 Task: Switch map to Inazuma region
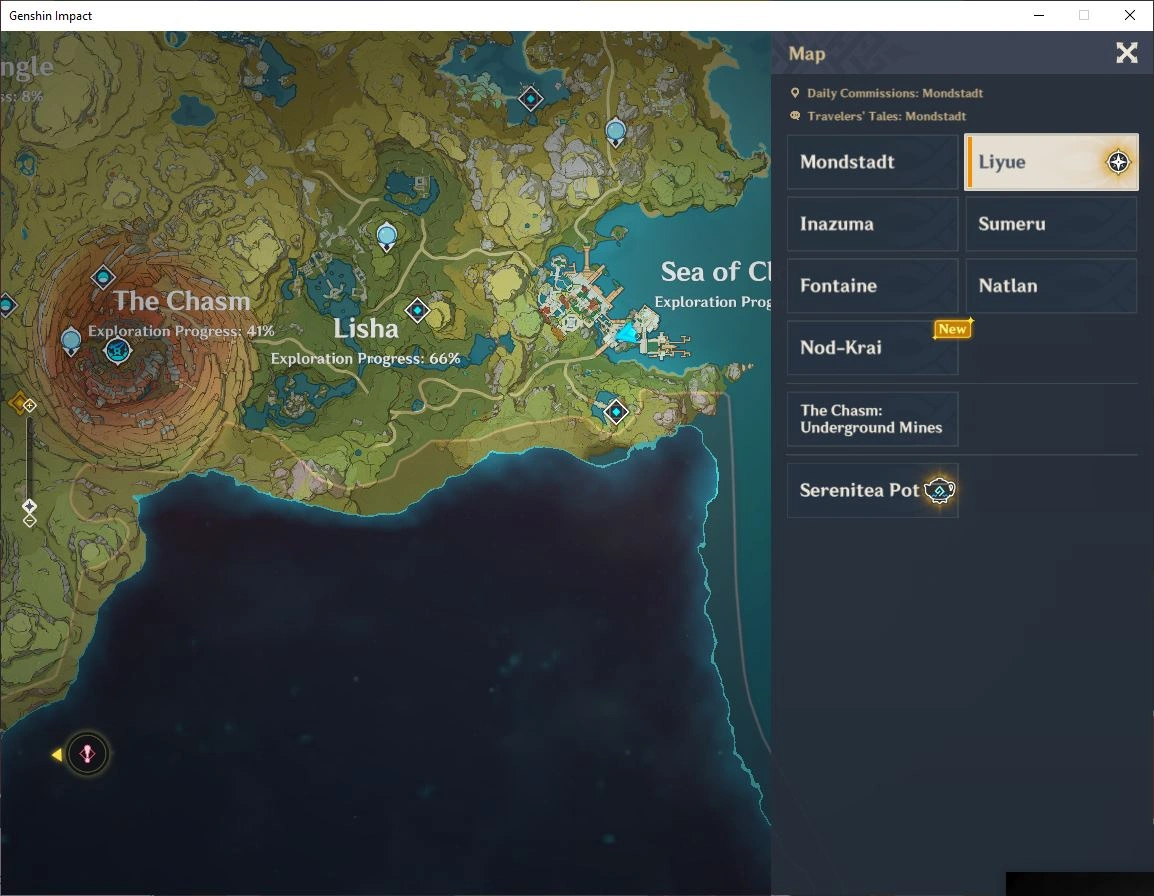pos(873,224)
